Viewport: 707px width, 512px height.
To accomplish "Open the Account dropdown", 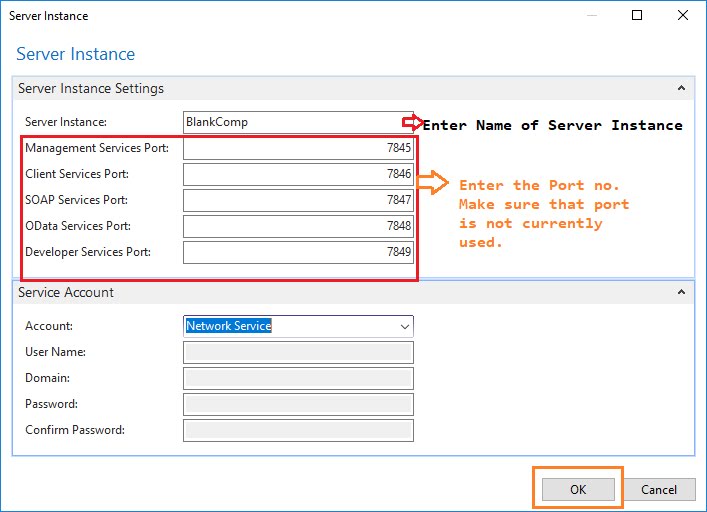I will [x=404, y=326].
